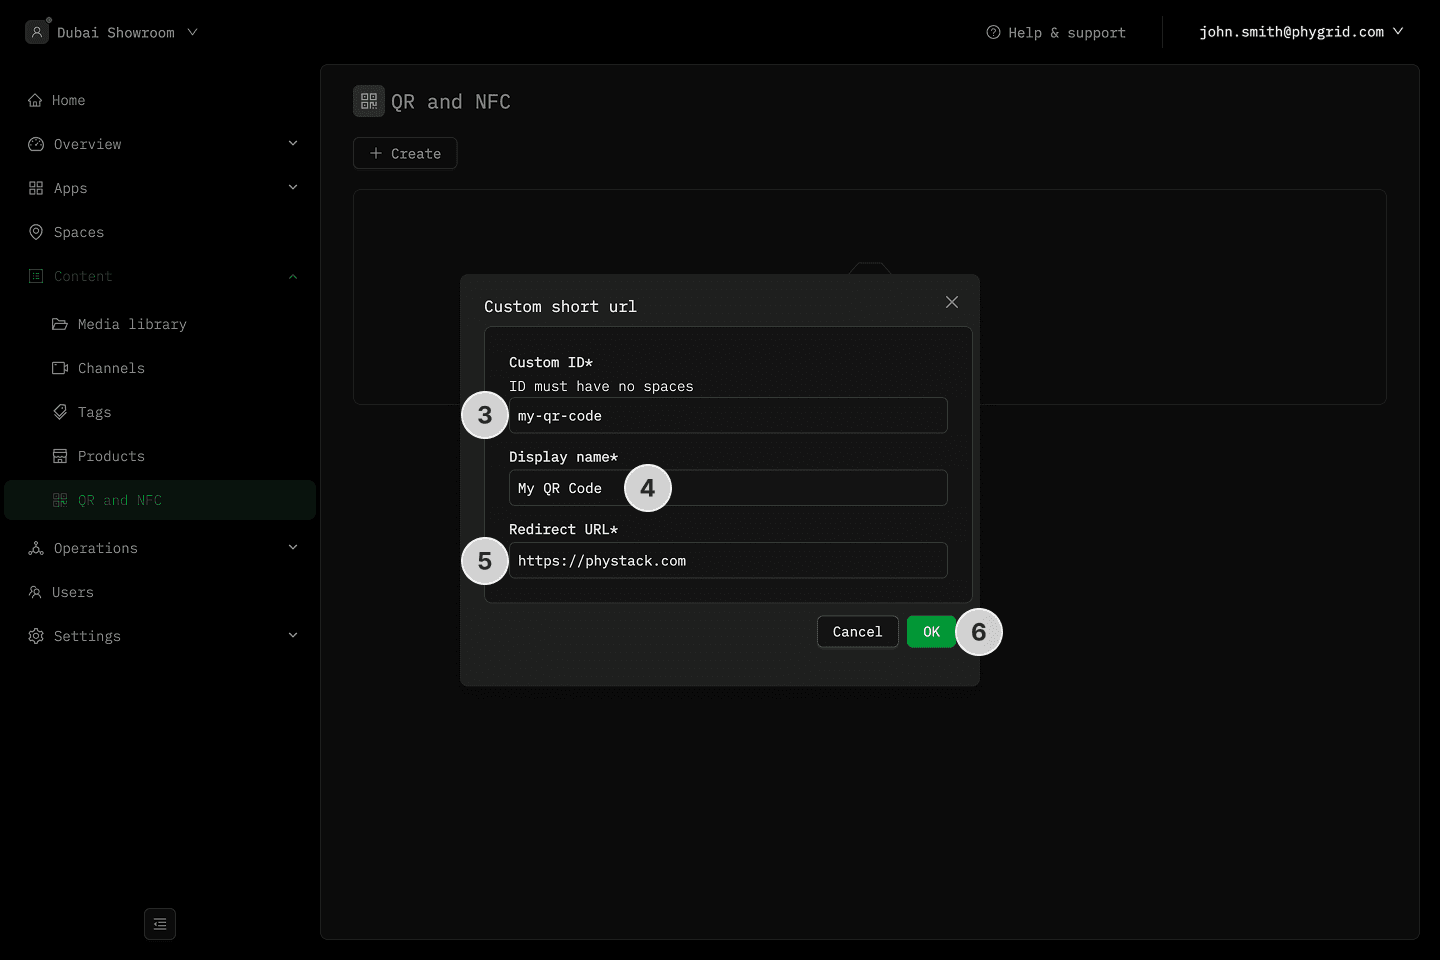Expand the Overview menu chevron
The width and height of the screenshot is (1440, 960).
click(x=293, y=143)
